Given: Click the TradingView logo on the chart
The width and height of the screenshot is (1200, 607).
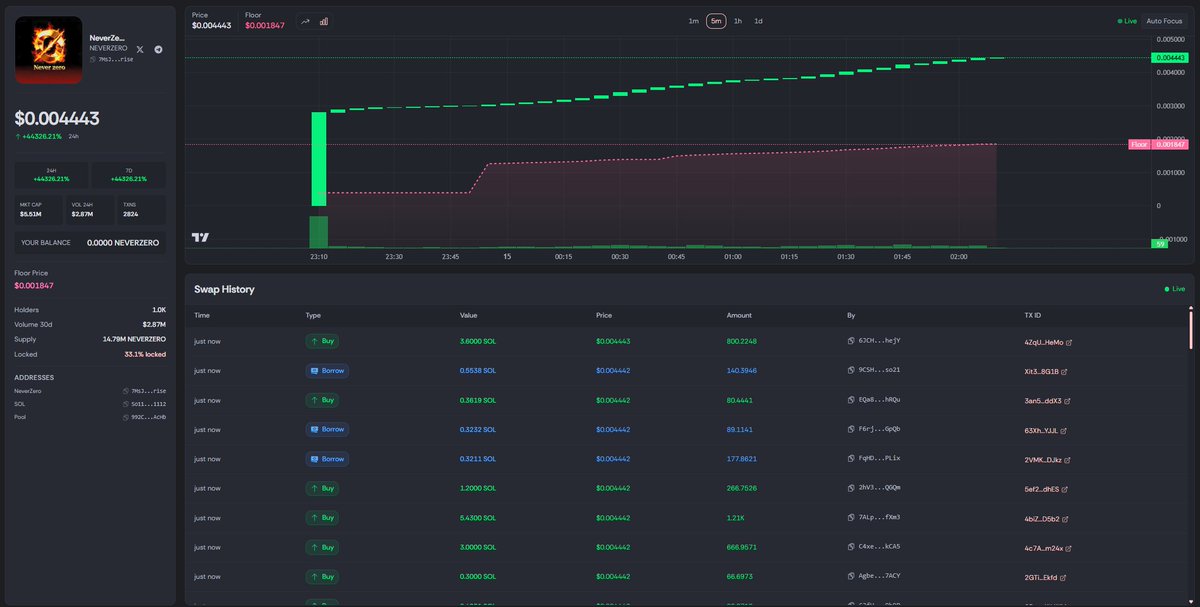Looking at the screenshot, I should [x=201, y=237].
